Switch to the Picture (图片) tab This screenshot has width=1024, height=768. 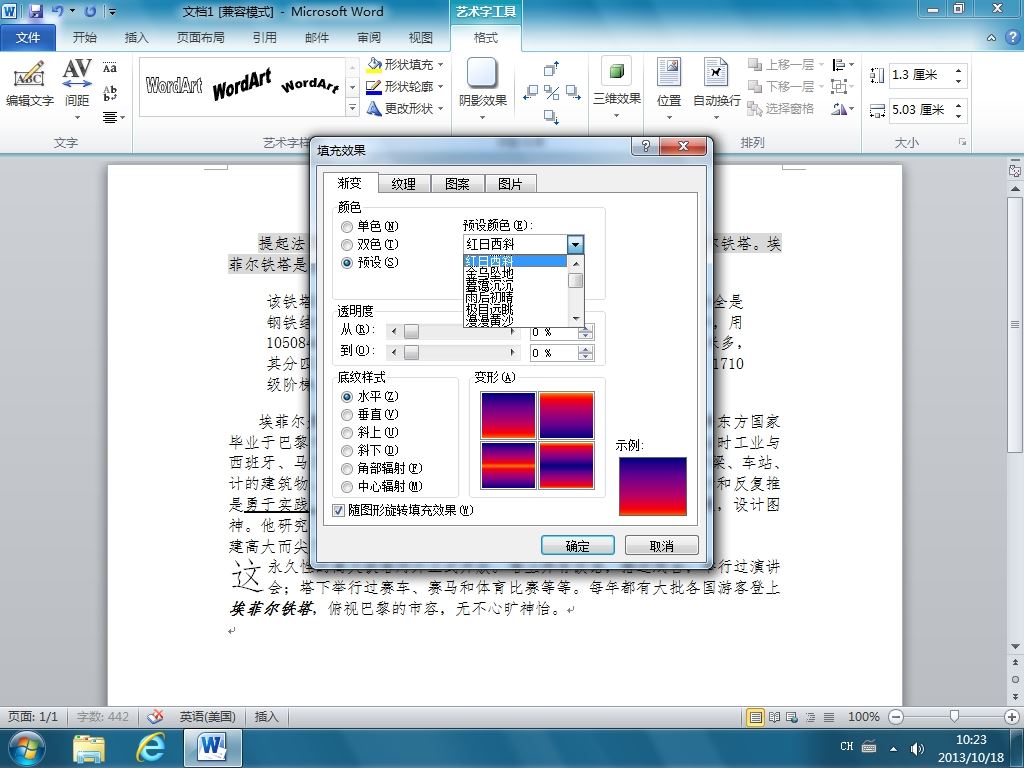coord(509,184)
